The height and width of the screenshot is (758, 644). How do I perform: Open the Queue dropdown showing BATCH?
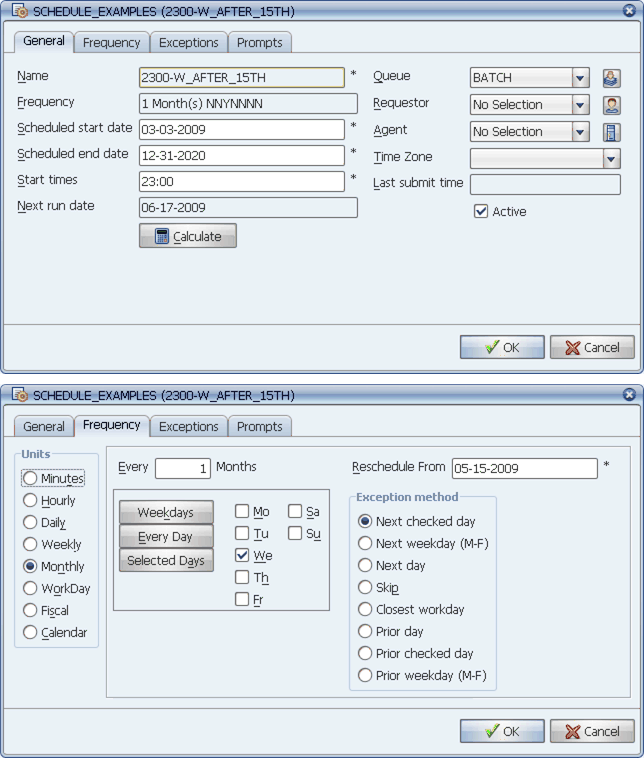(x=580, y=78)
